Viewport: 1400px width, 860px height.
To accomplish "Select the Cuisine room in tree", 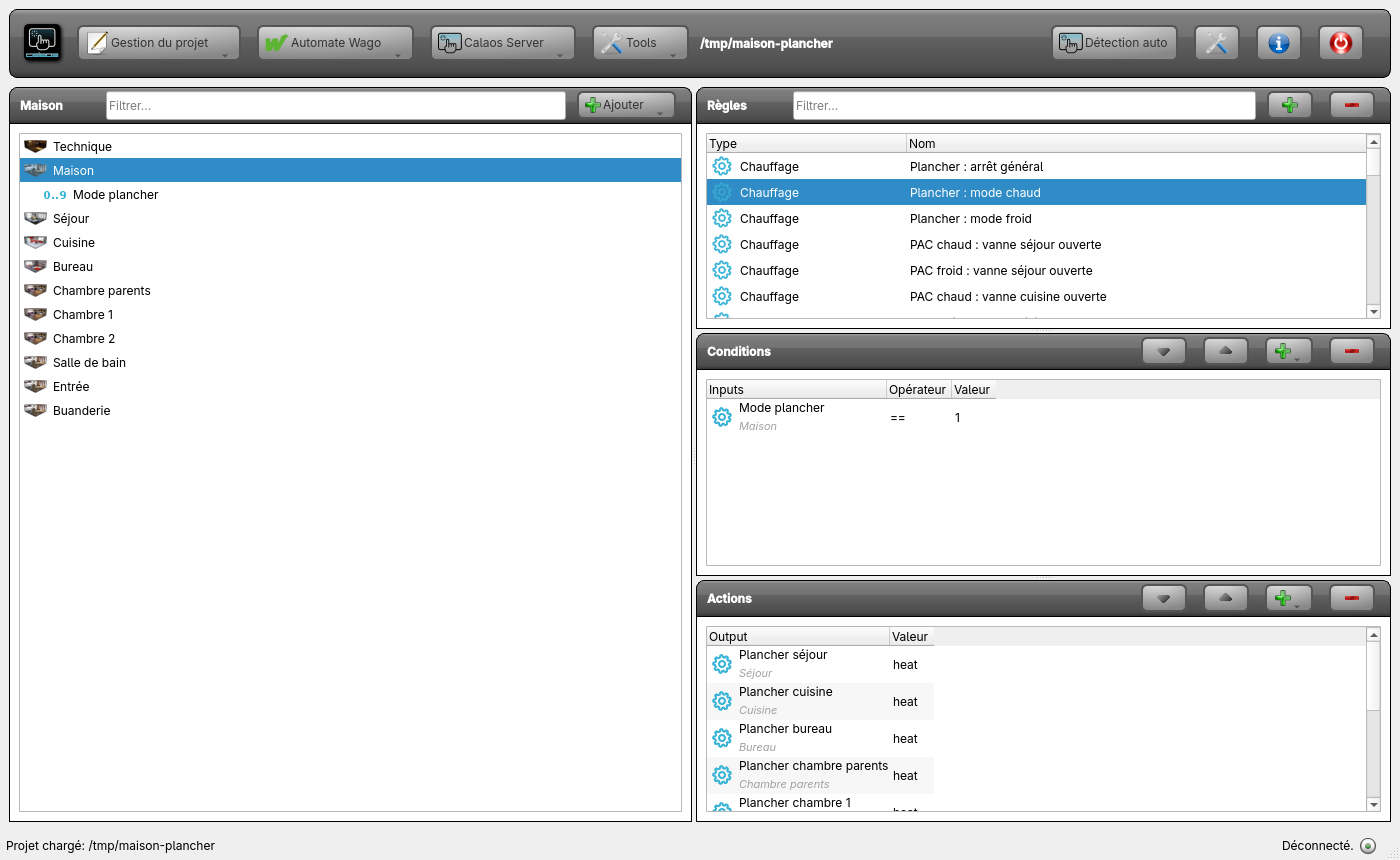I will pyautogui.click(x=350, y=242).
